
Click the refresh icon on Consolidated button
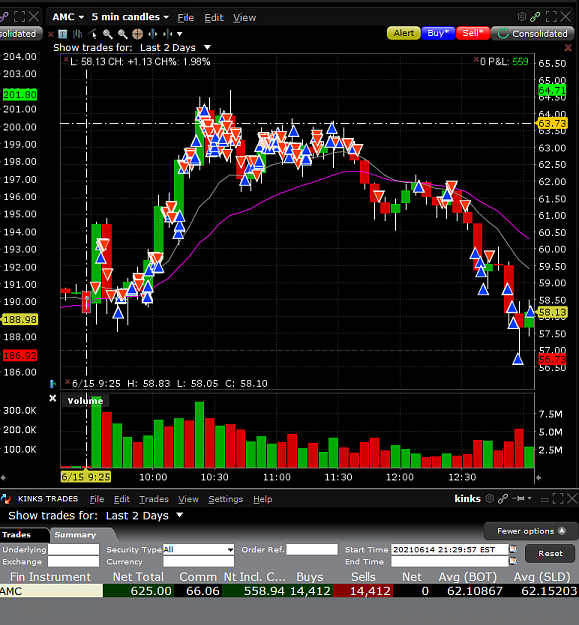tap(503, 33)
